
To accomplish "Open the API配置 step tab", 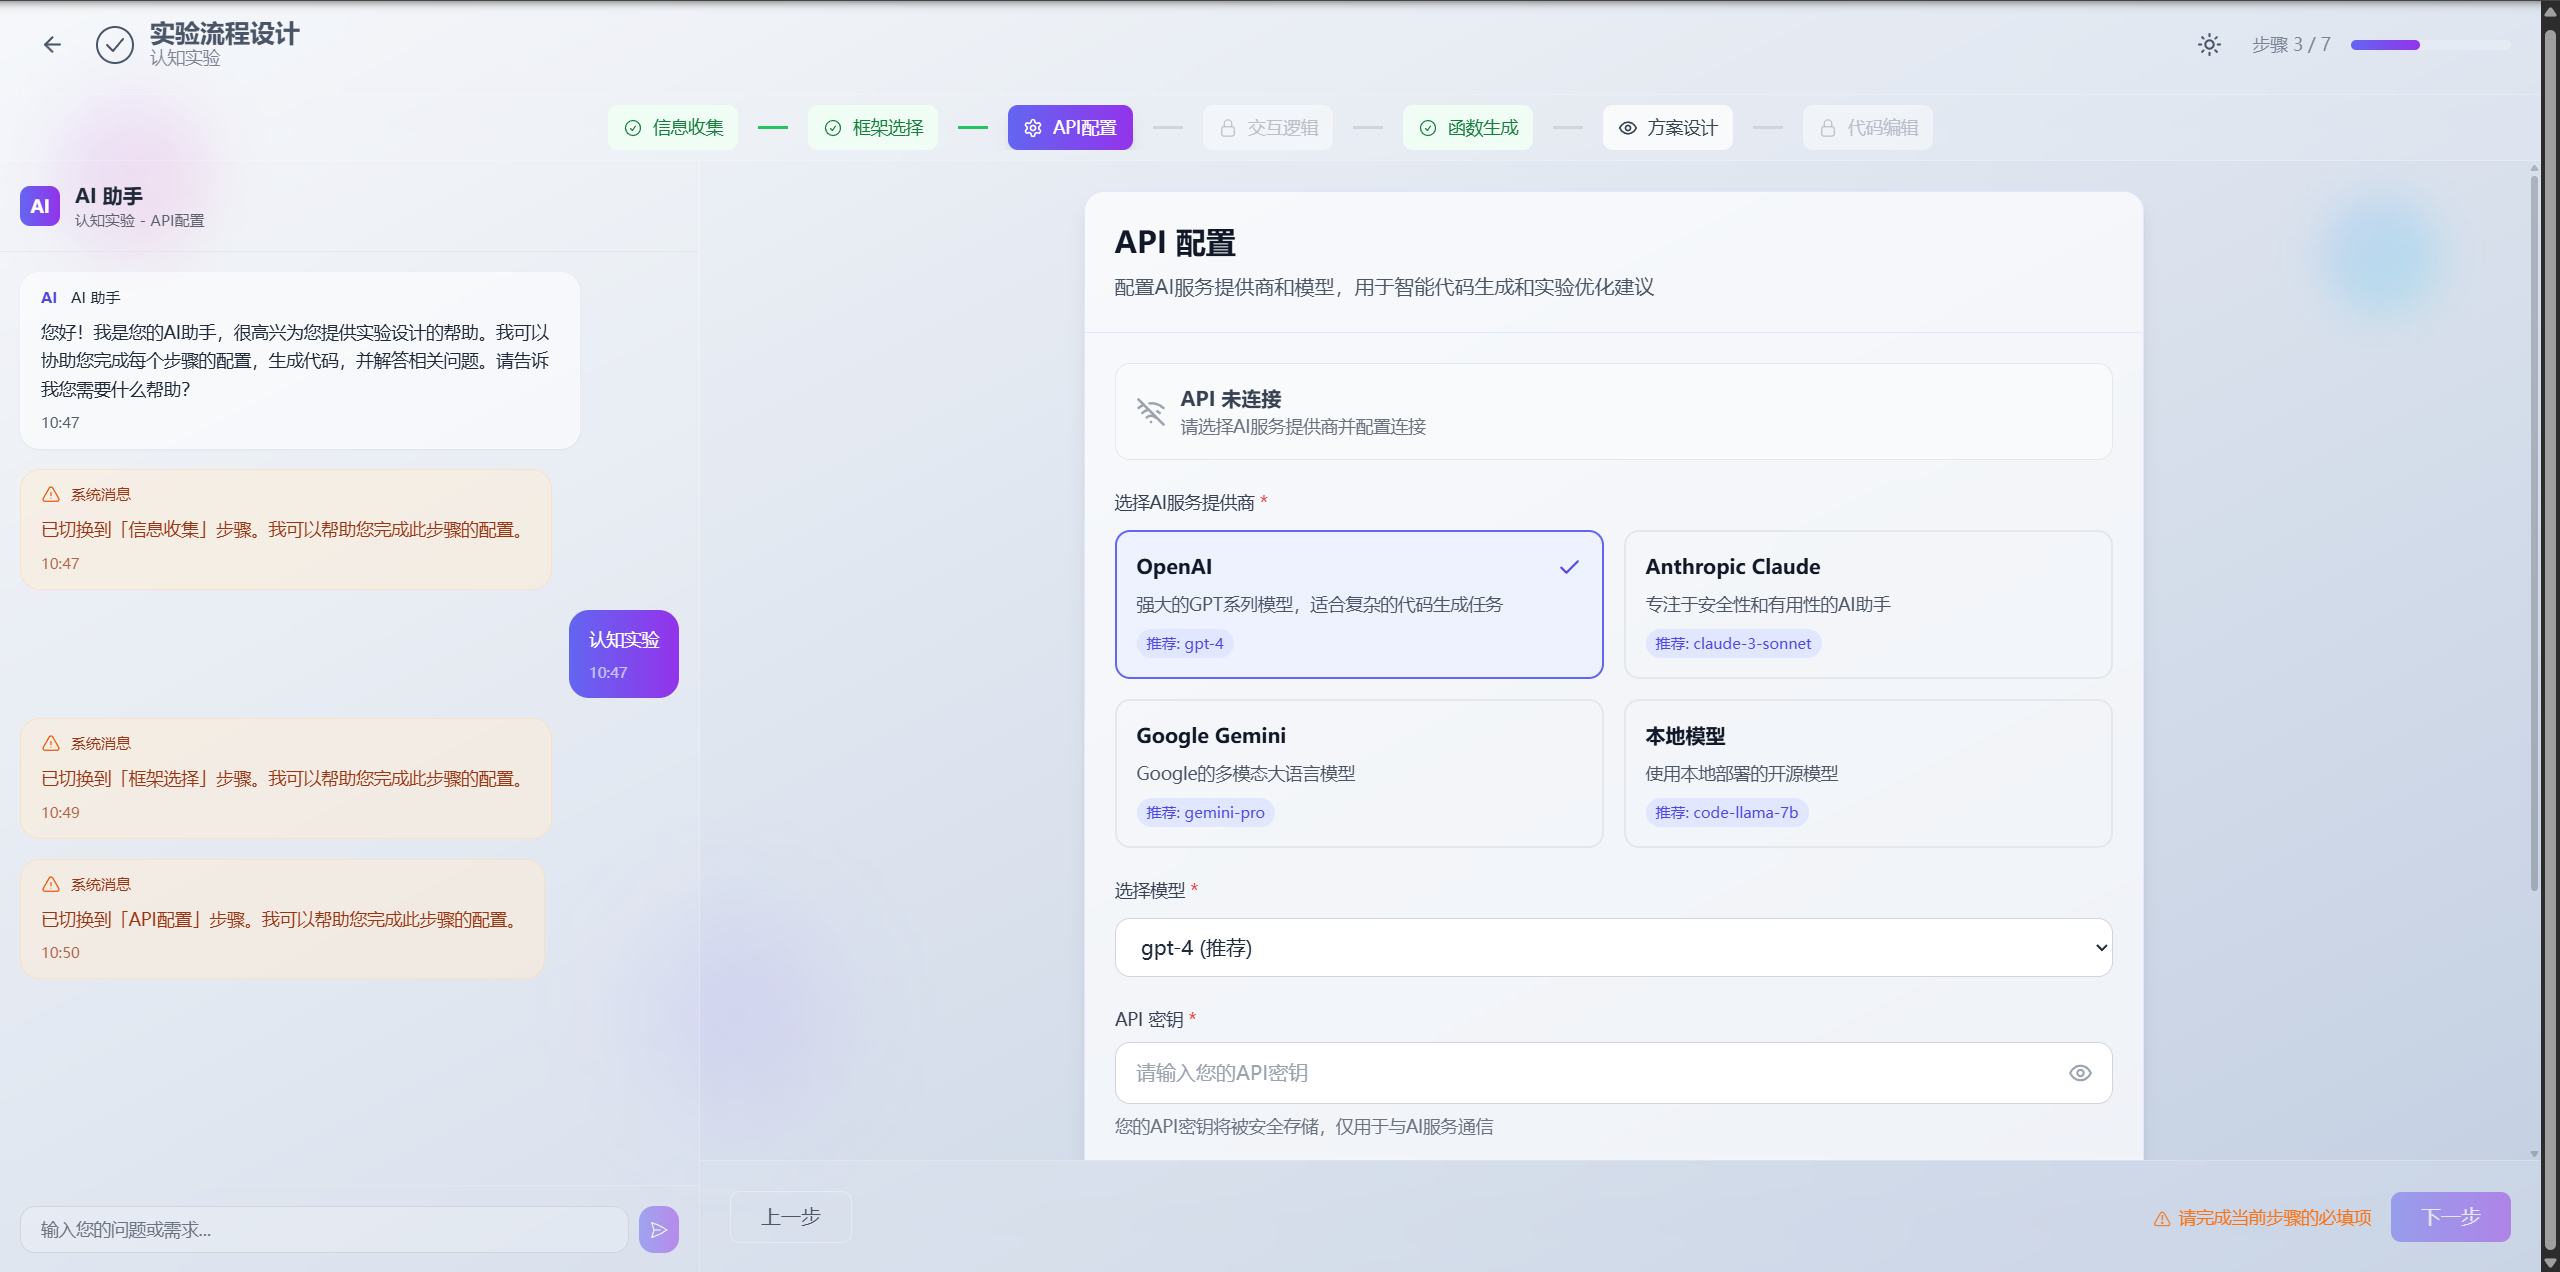I will [x=1070, y=128].
